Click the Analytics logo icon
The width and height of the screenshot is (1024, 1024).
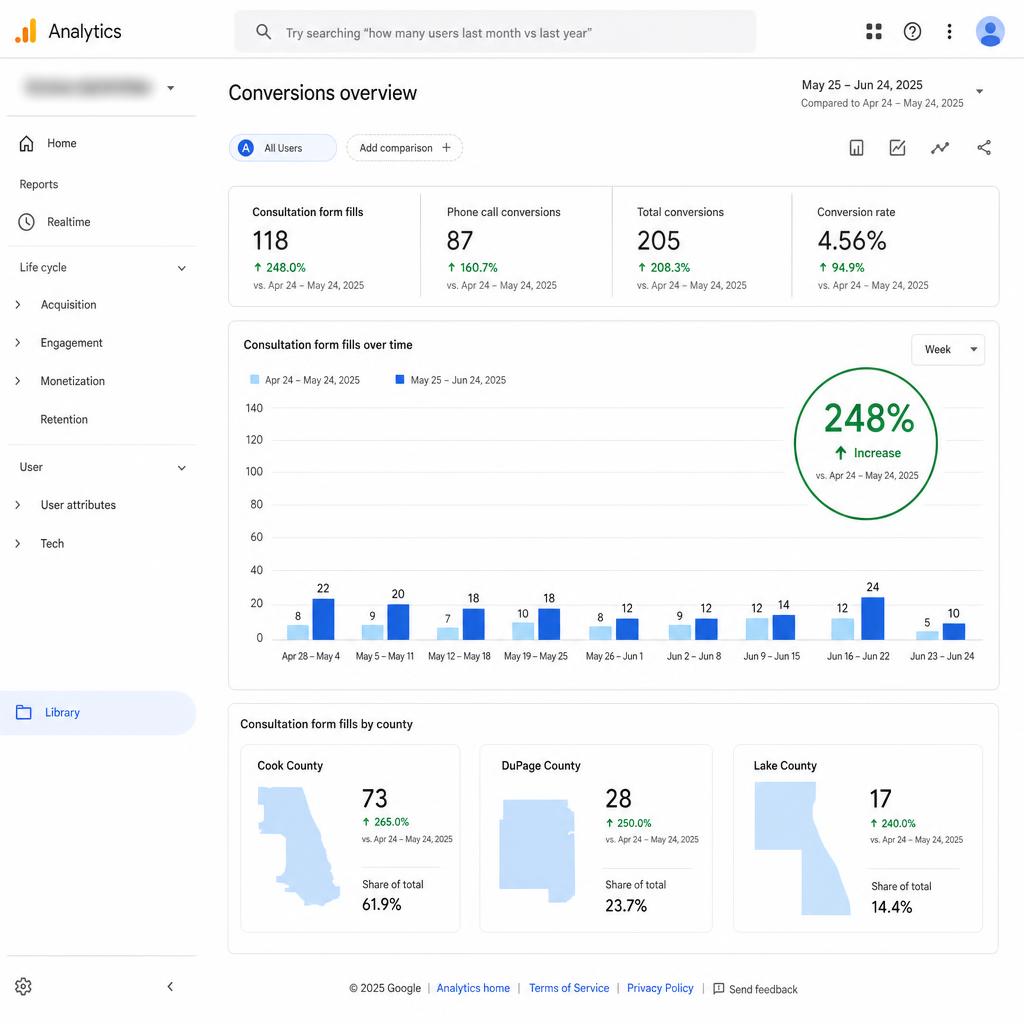(25, 31)
